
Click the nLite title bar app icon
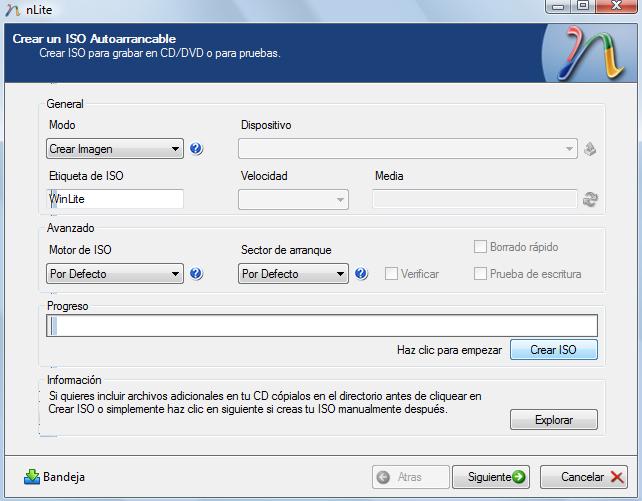(10, 8)
